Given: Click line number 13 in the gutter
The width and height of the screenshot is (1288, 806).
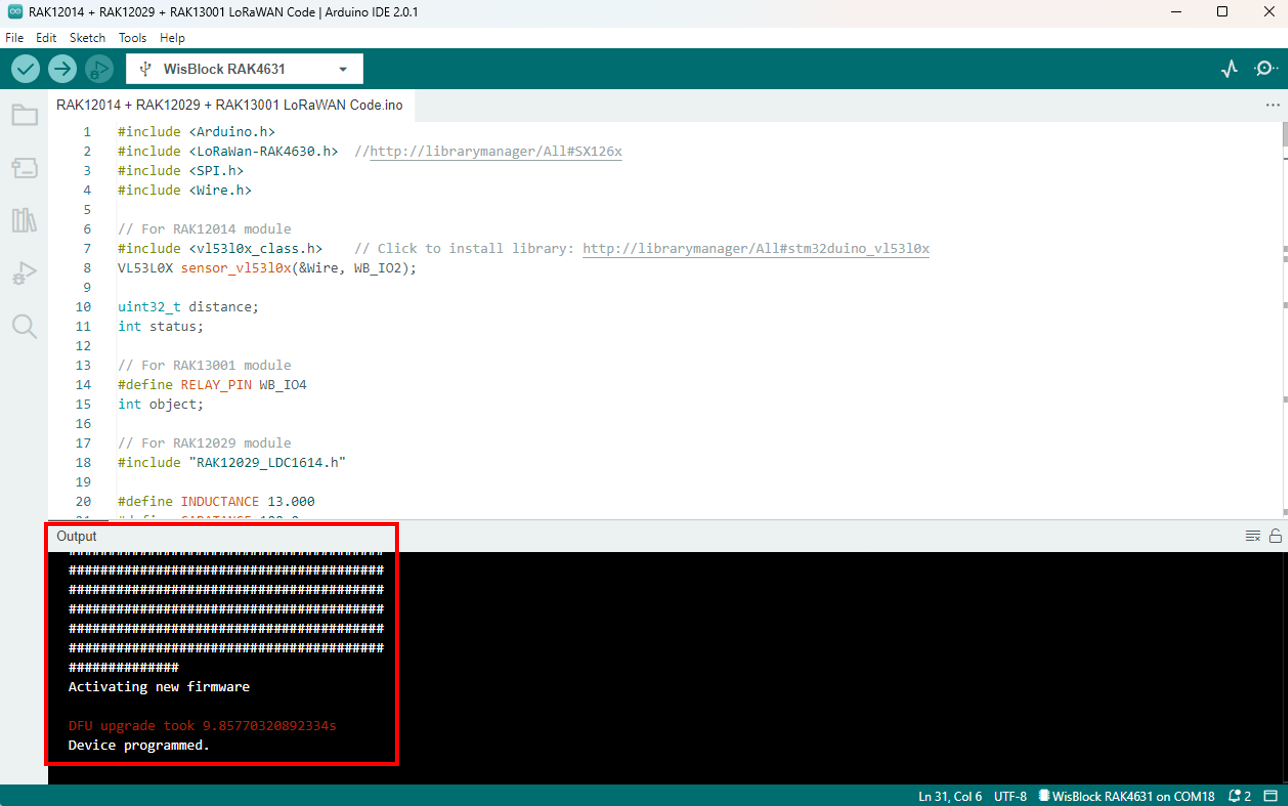Looking at the screenshot, I should point(83,366).
